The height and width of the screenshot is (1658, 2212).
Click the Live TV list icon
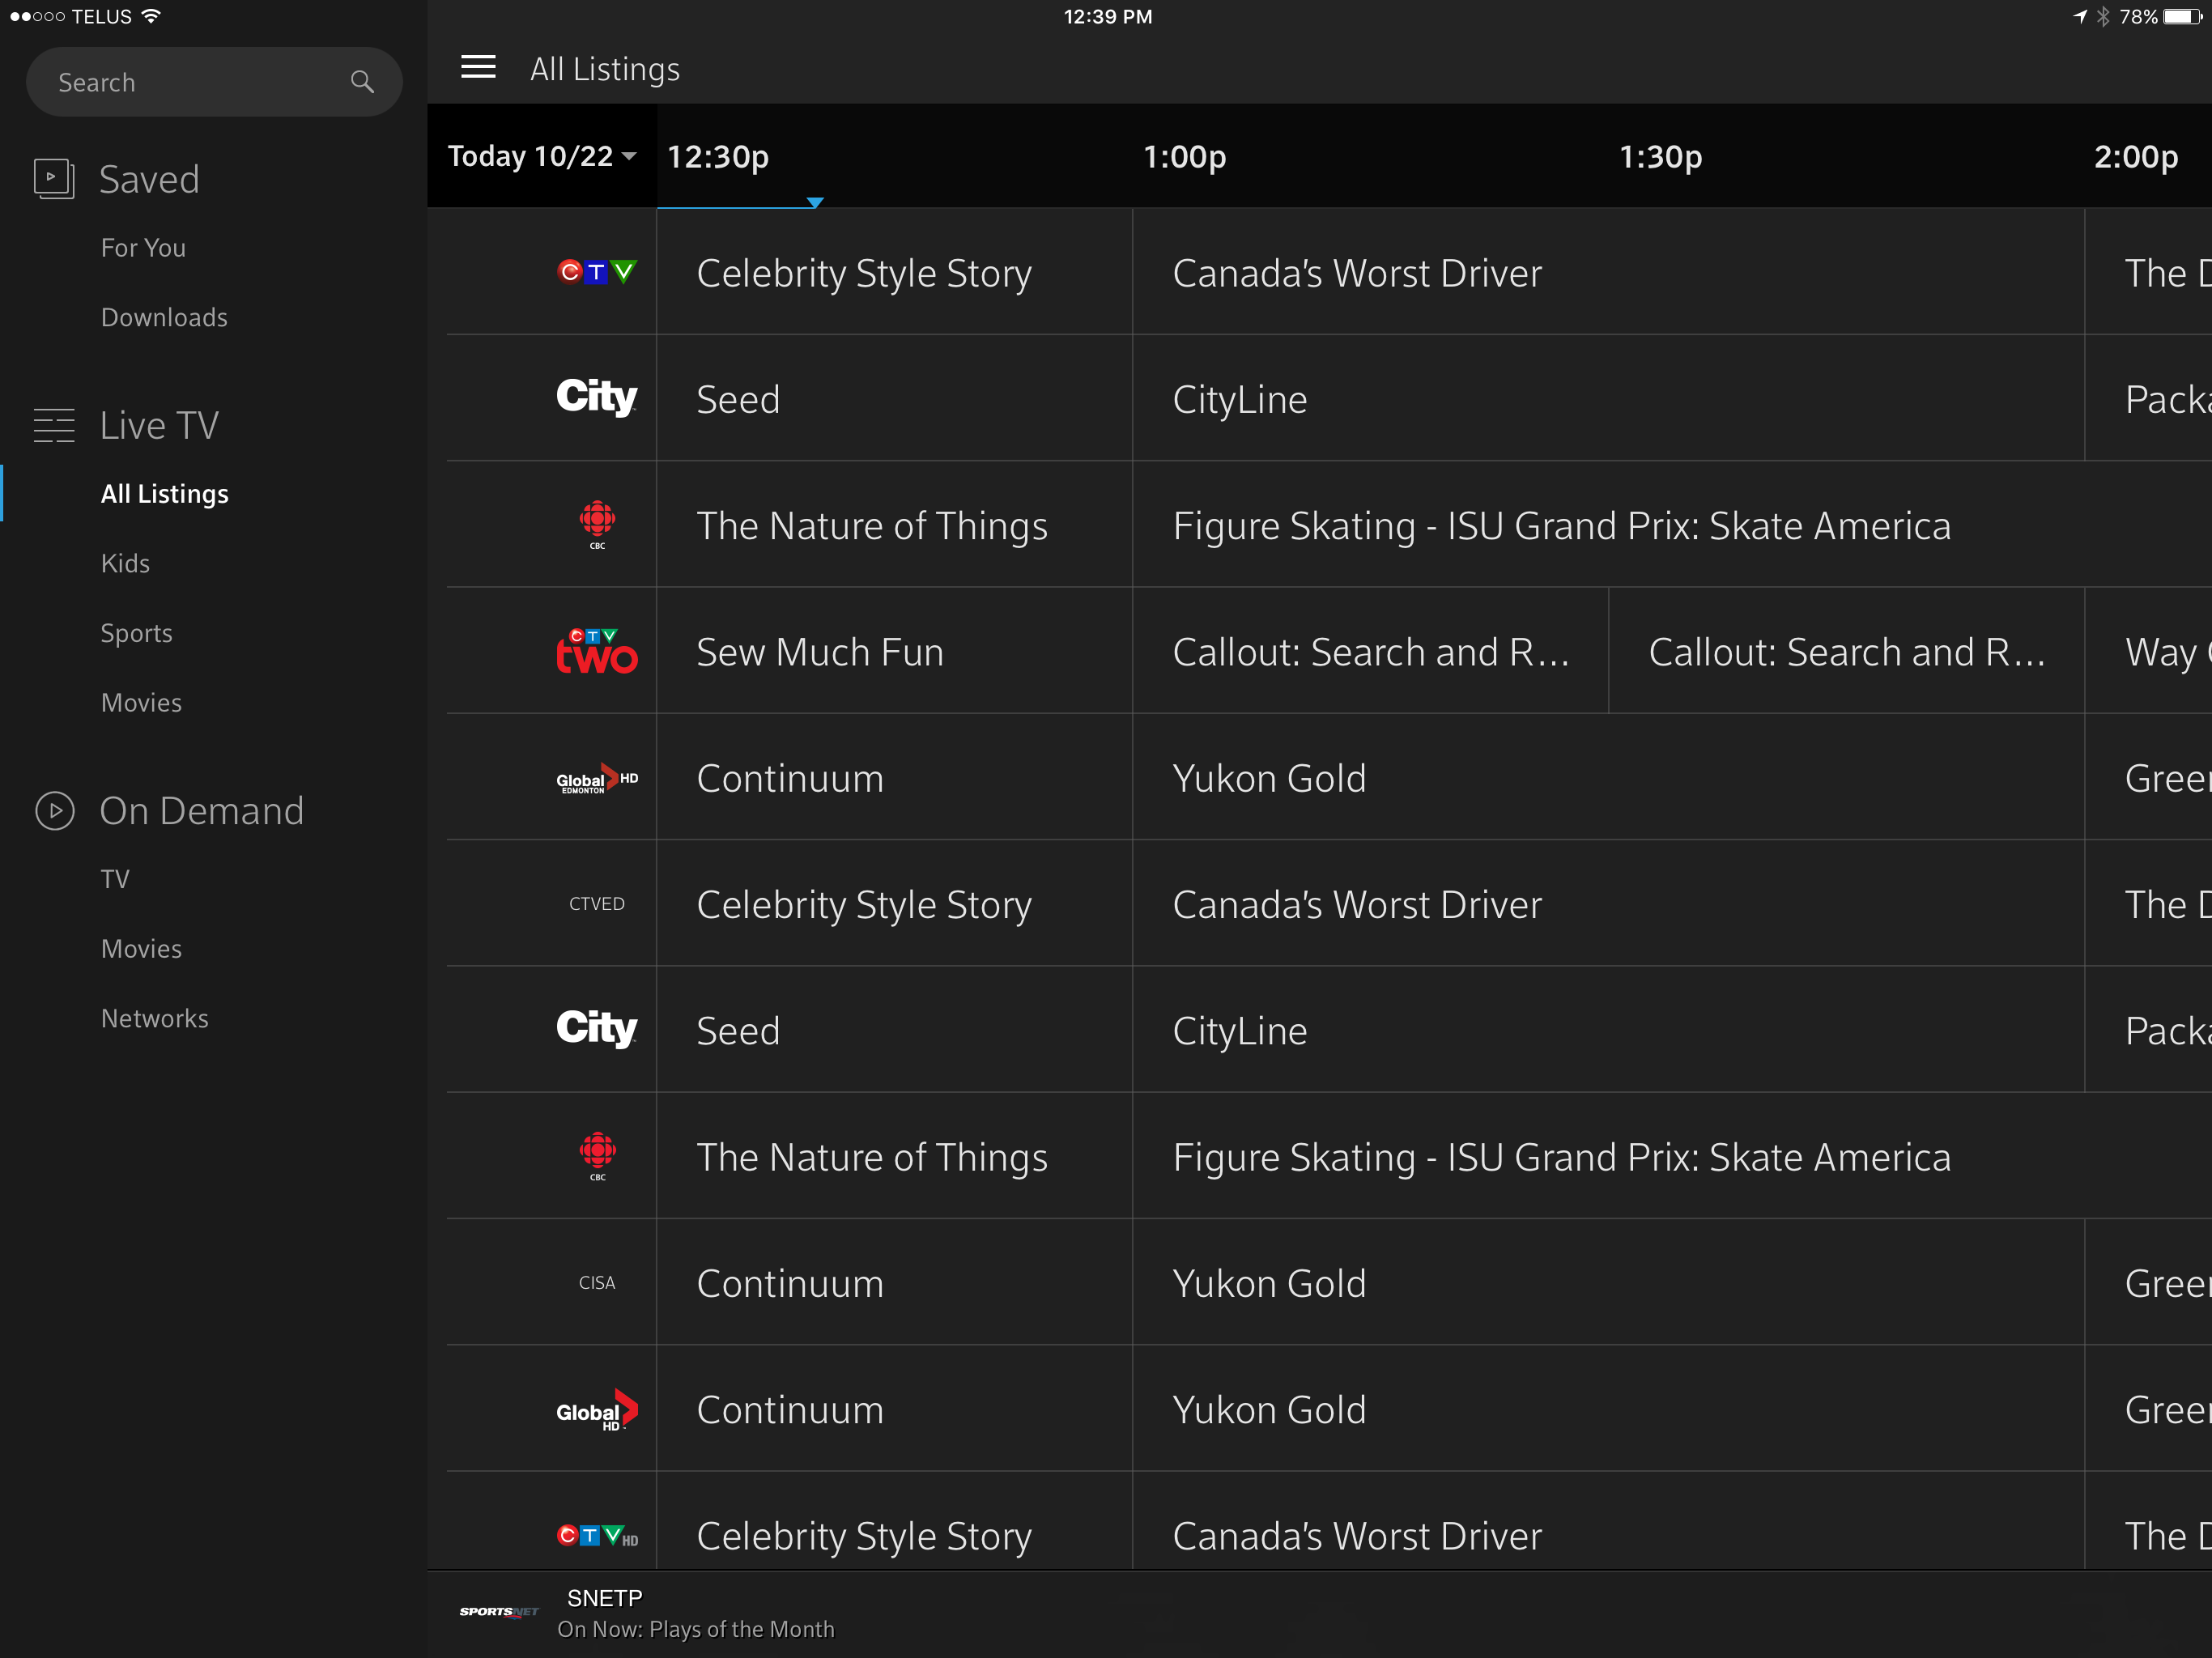(x=54, y=425)
